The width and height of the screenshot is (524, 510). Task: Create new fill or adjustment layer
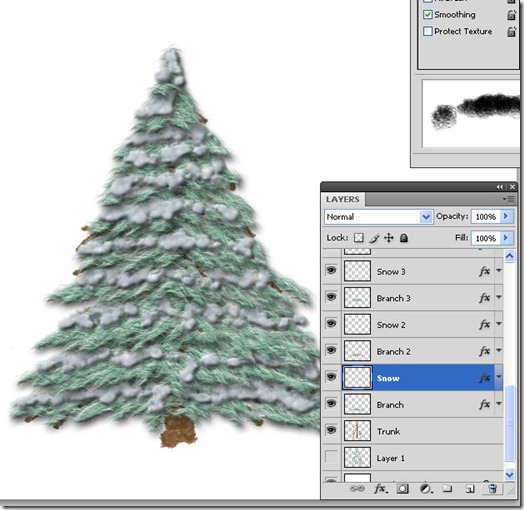tap(425, 489)
